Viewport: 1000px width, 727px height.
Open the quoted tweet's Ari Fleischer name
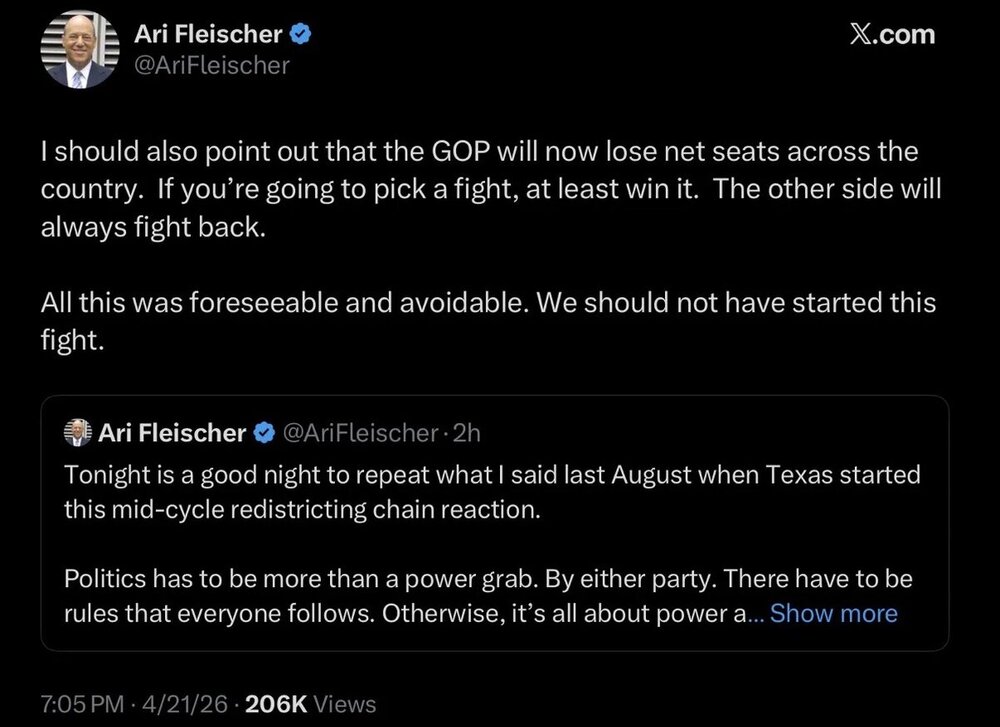tap(172, 433)
